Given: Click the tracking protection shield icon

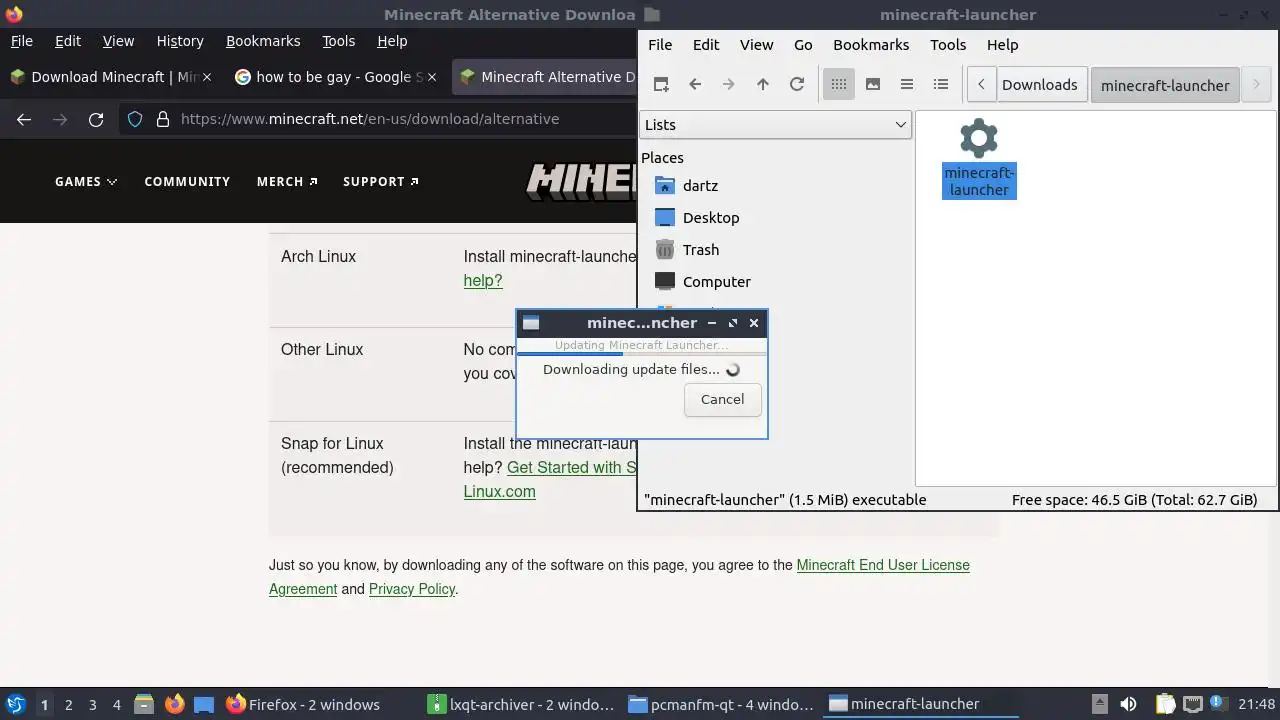Looking at the screenshot, I should pos(136,119).
